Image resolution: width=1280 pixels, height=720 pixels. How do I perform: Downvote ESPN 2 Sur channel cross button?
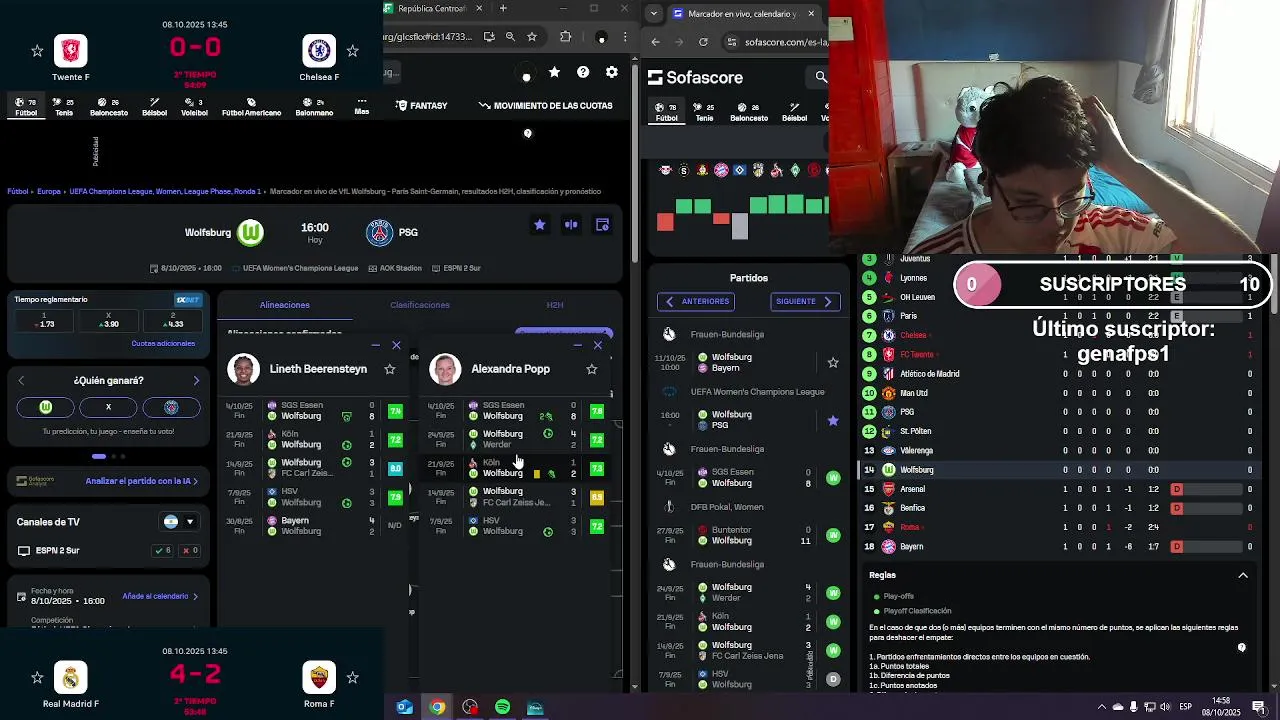[x=189, y=550]
